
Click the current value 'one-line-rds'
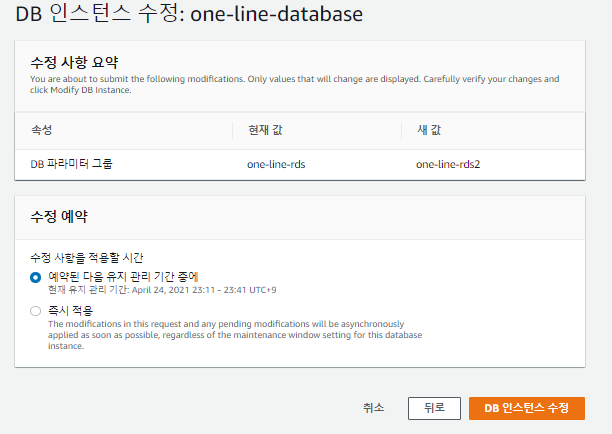[276, 164]
